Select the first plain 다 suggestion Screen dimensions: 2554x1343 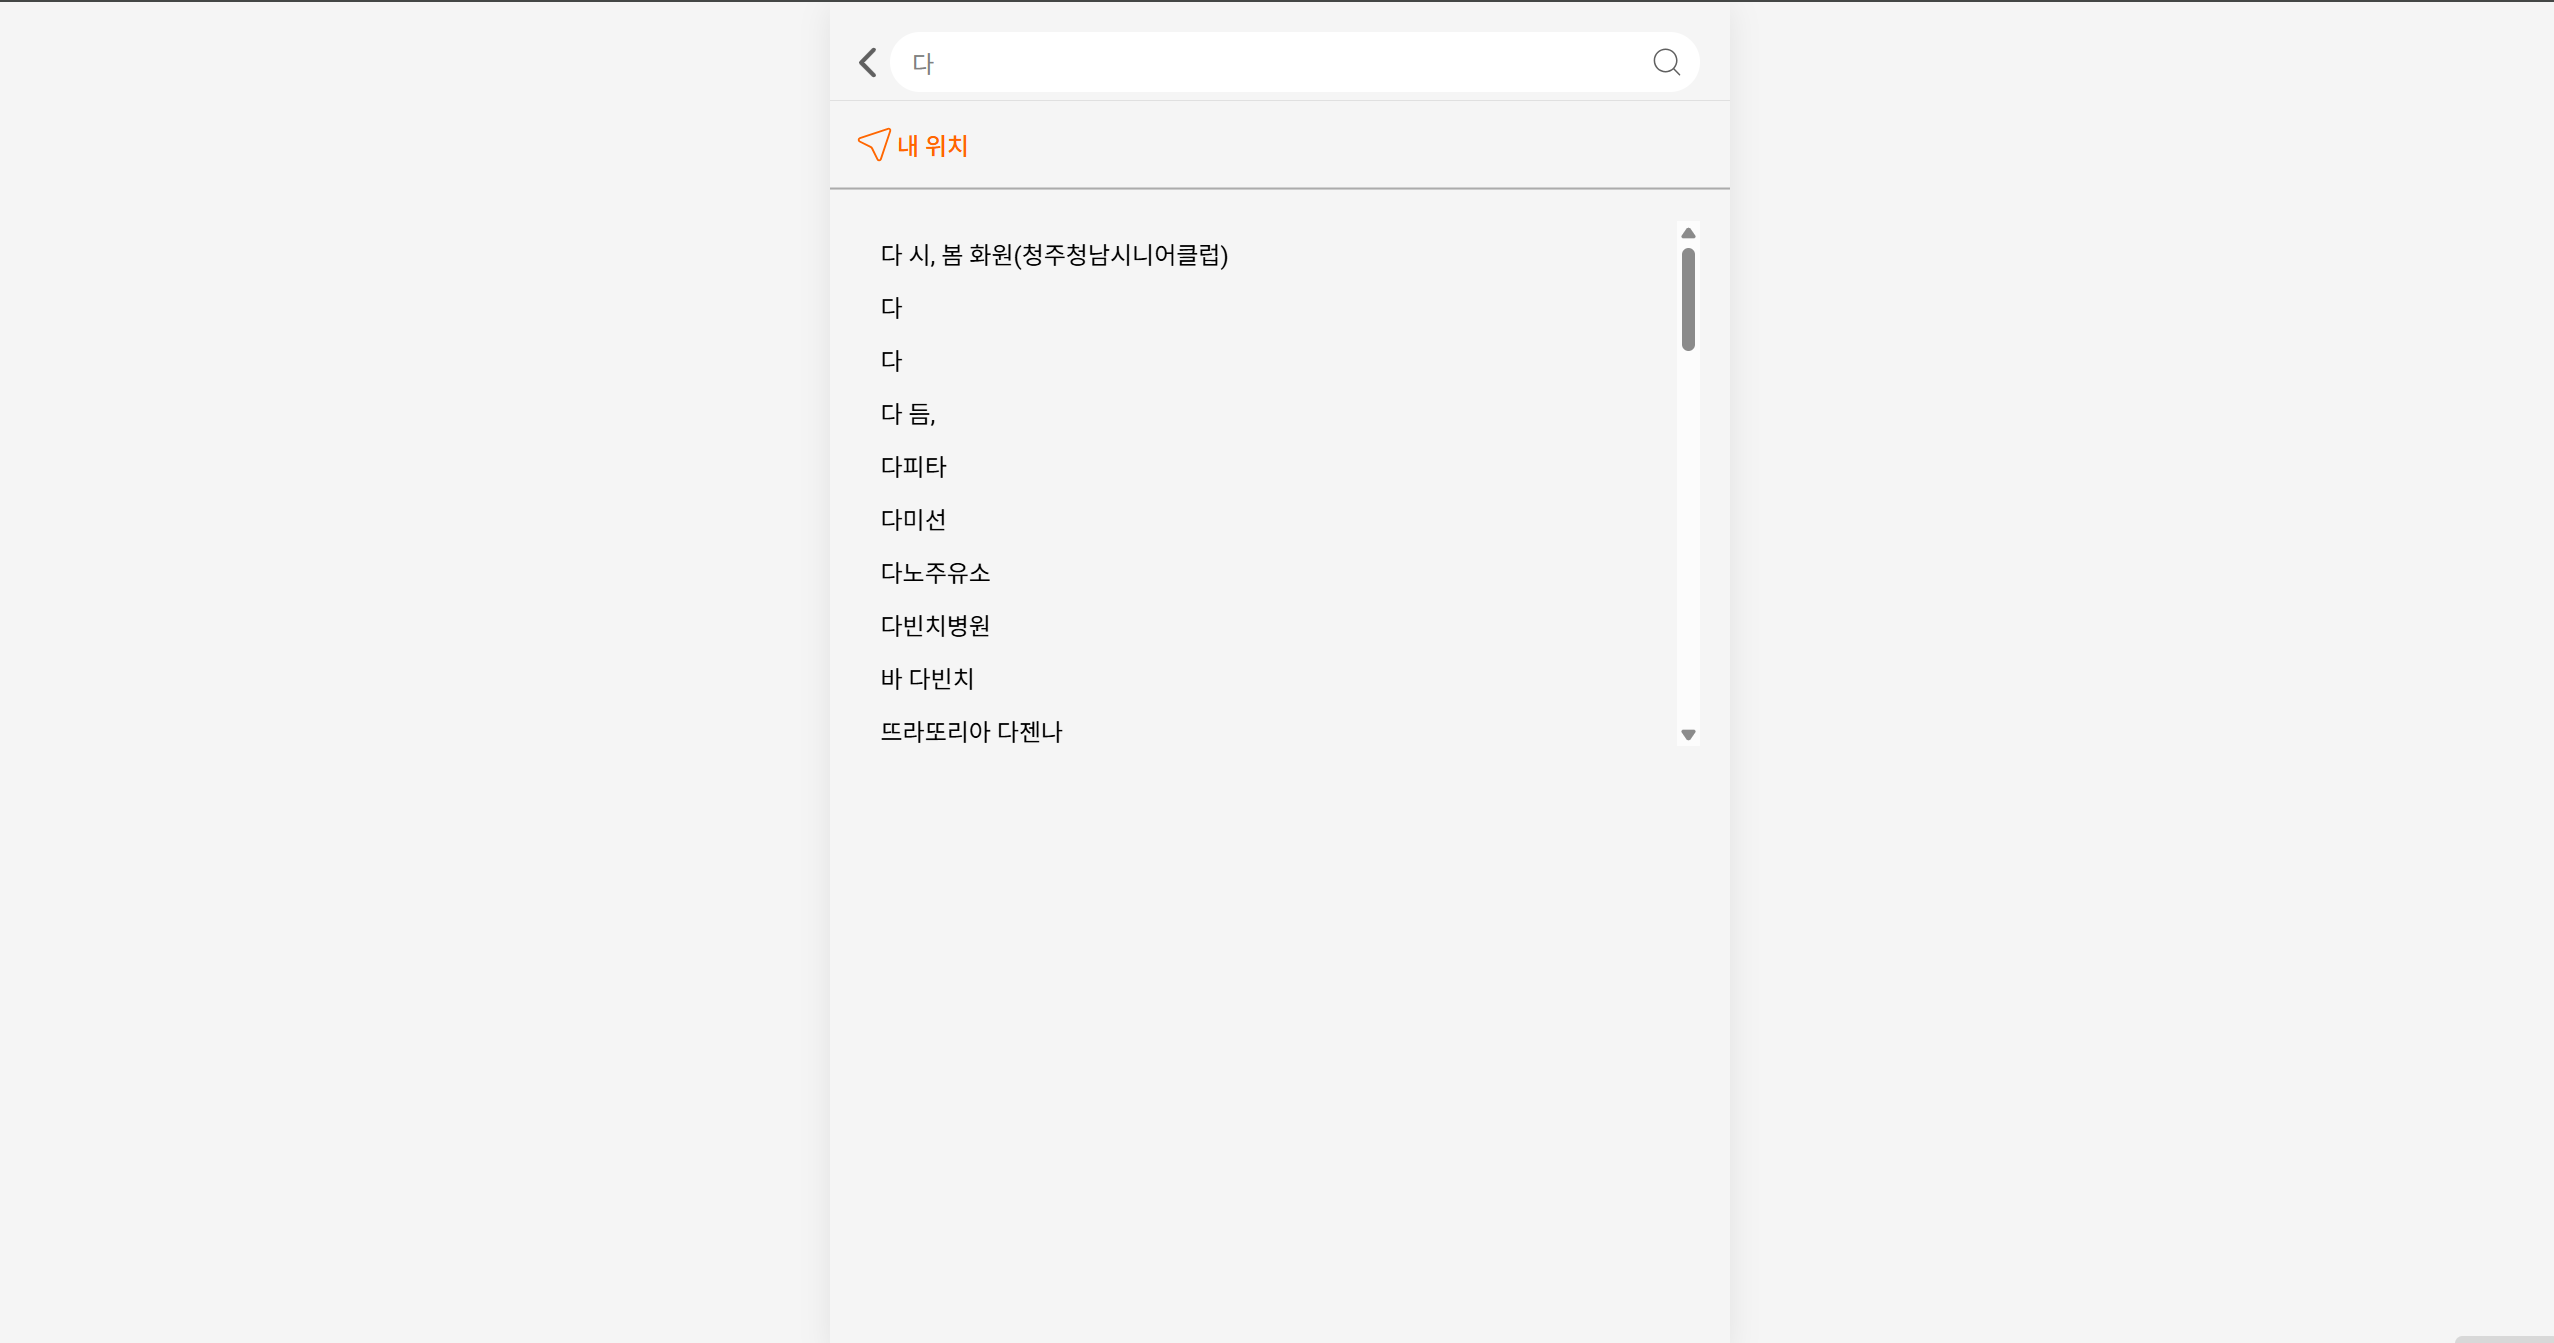click(x=891, y=308)
